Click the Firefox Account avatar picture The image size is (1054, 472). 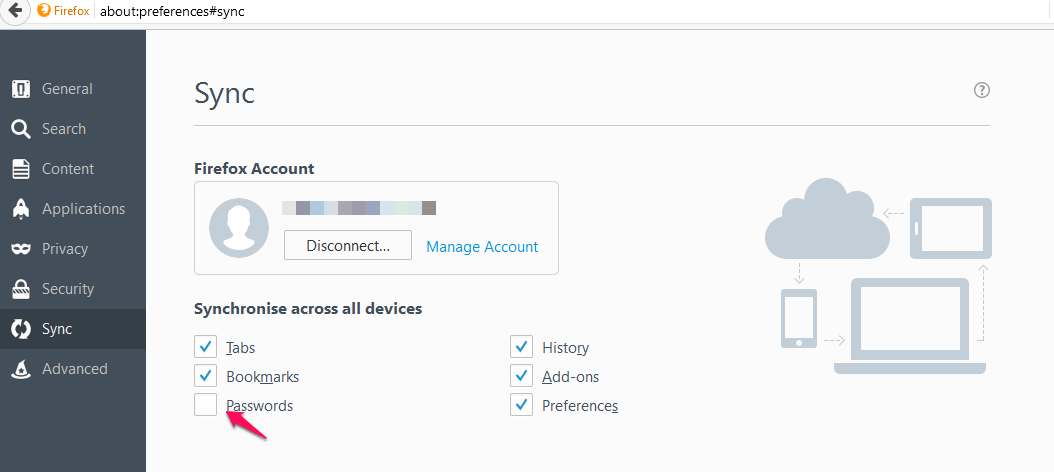(237, 227)
